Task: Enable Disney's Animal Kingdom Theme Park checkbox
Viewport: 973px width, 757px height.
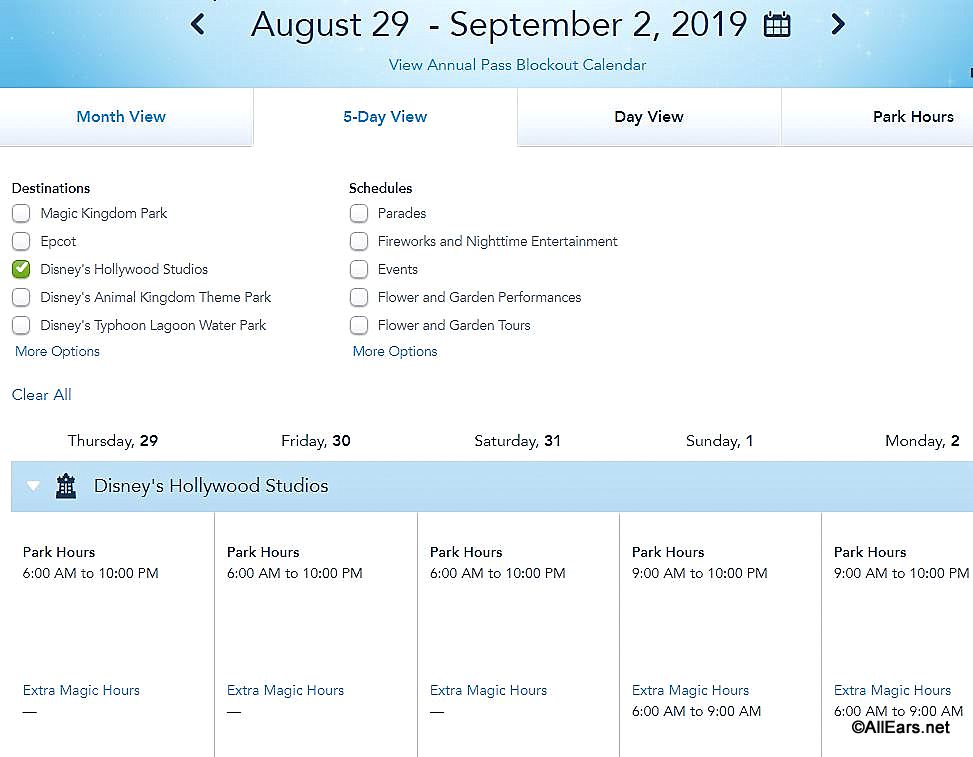Action: pyautogui.click(x=21, y=297)
